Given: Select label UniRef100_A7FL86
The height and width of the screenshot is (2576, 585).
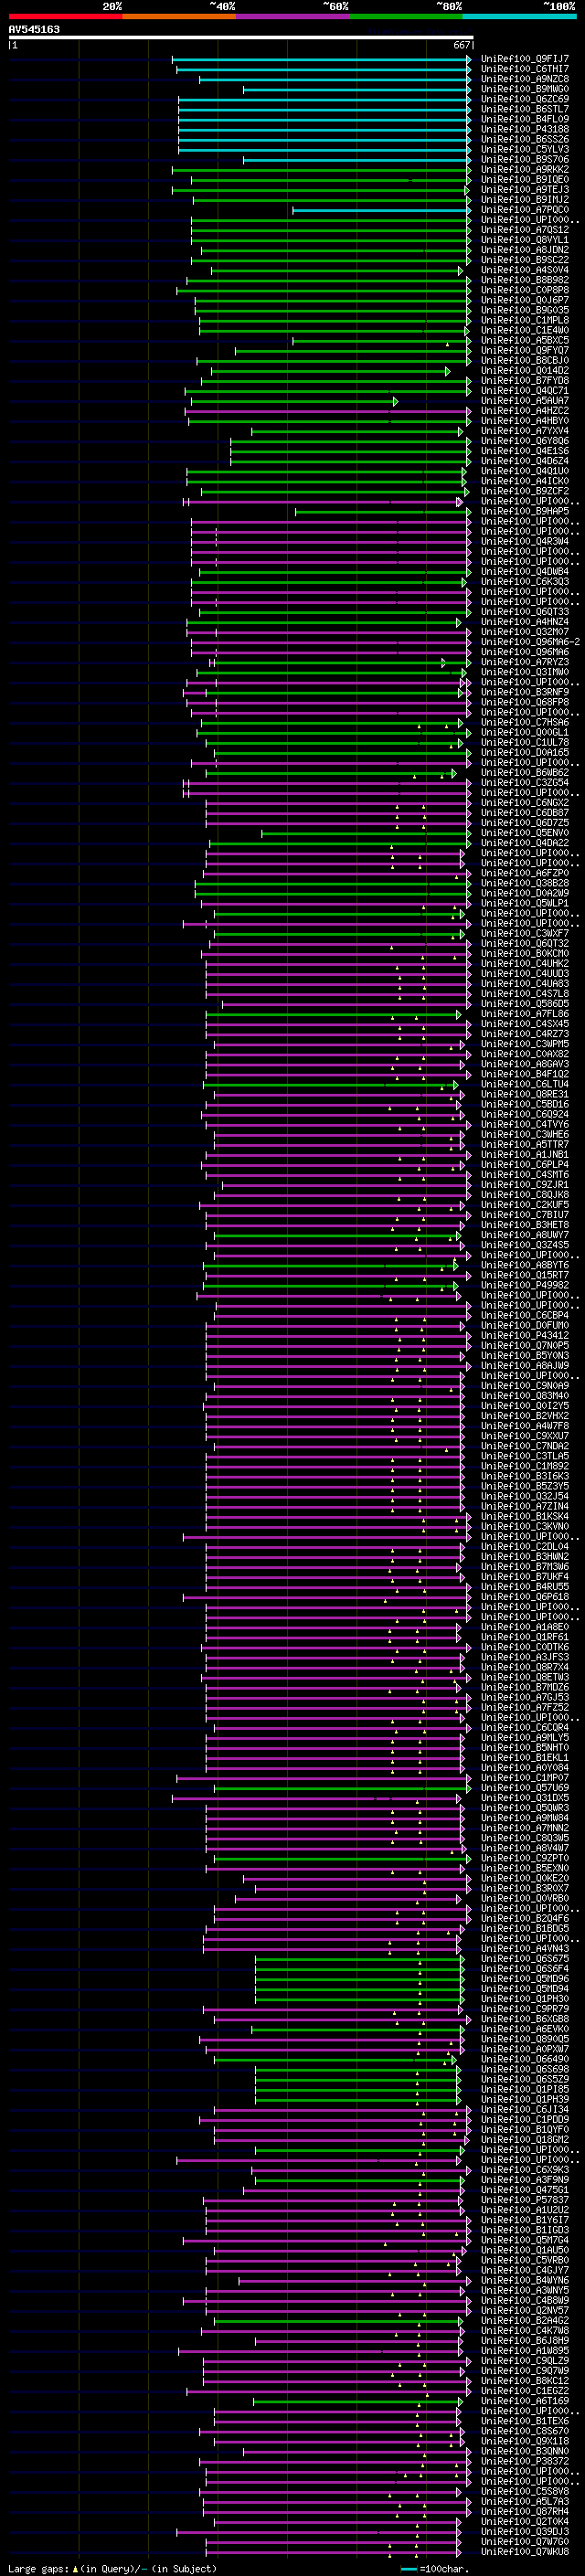Looking at the screenshot, I should [525, 1014].
